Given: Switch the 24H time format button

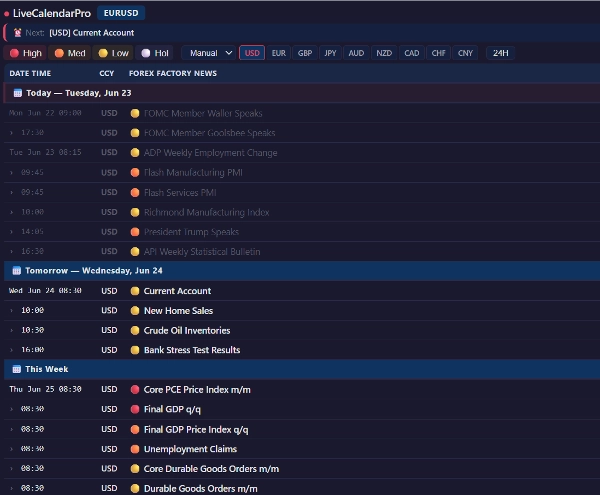Looking at the screenshot, I should [501, 53].
